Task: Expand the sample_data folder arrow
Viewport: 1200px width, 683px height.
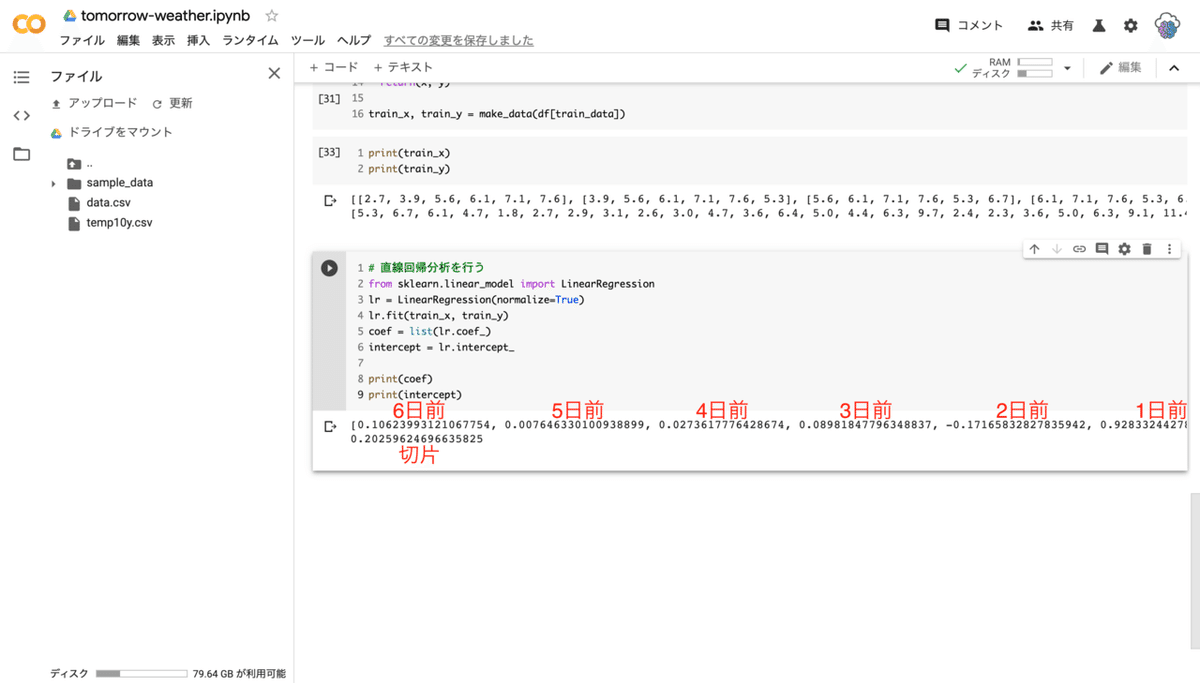Action: pos(53,184)
